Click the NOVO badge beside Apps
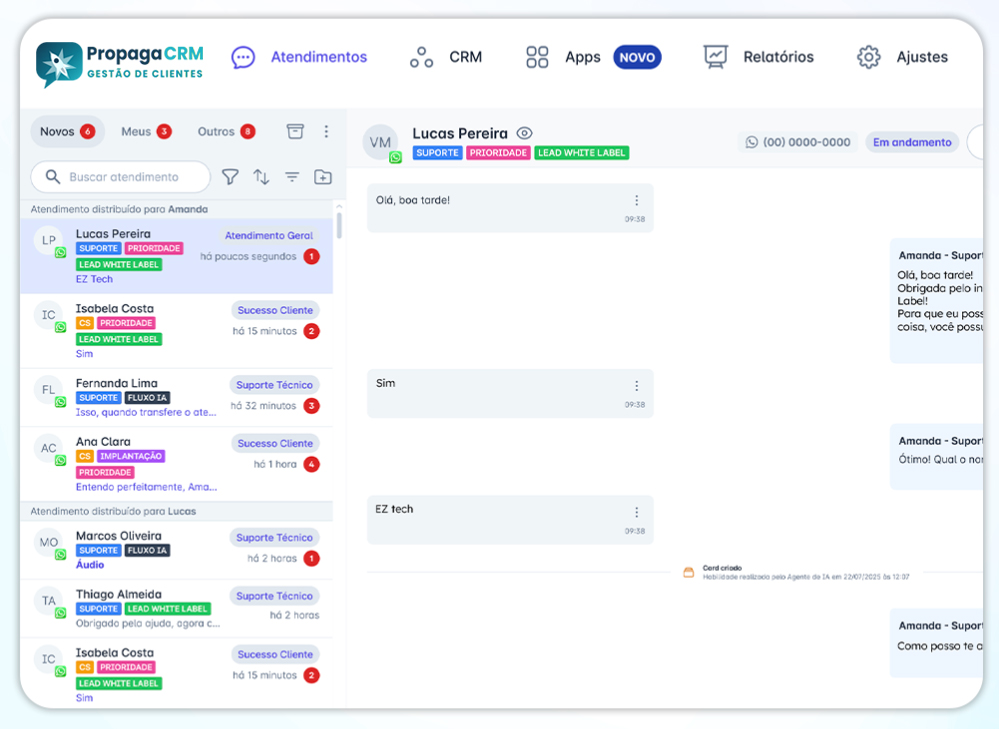The image size is (999, 729). pyautogui.click(x=637, y=57)
